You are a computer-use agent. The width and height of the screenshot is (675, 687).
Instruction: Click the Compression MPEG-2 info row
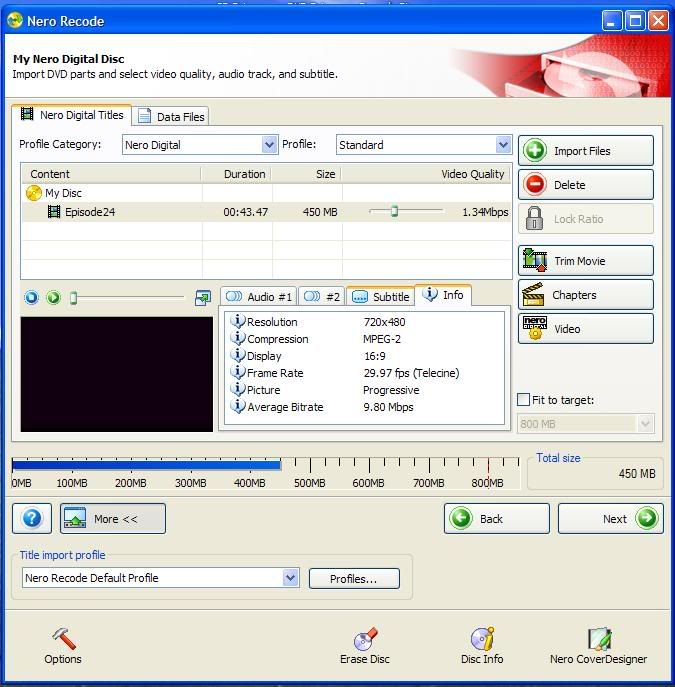tap(315, 339)
